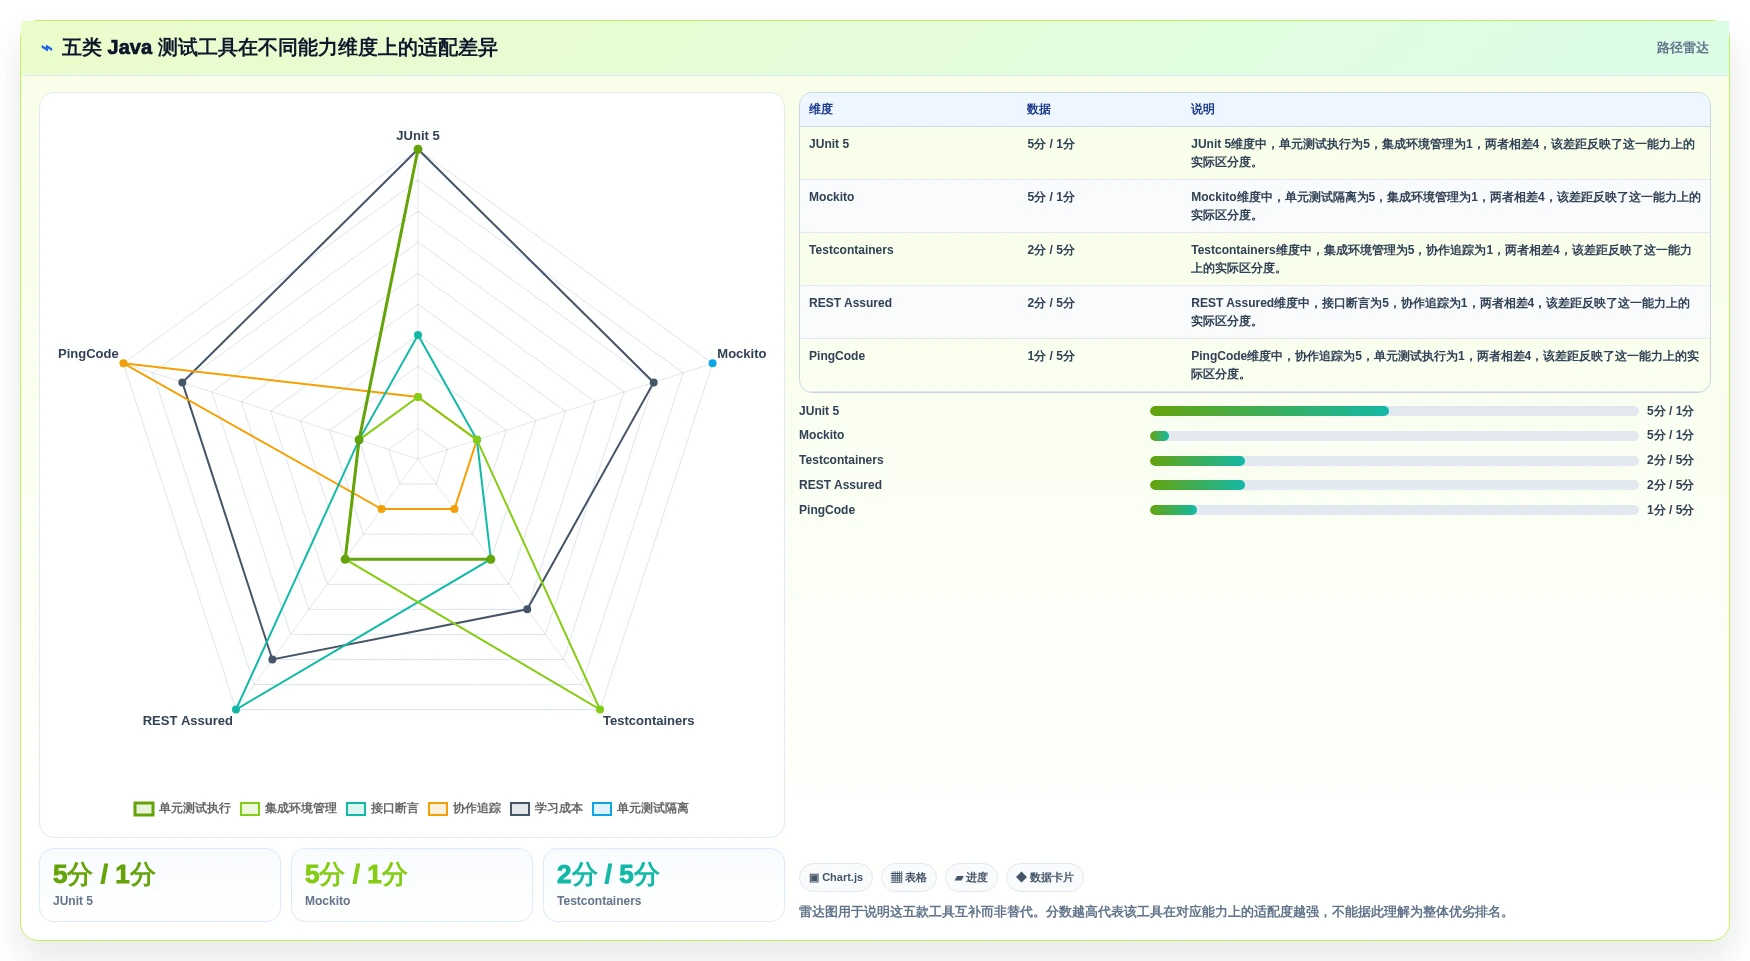Click the JUnit 5 radar axis label

click(x=418, y=136)
